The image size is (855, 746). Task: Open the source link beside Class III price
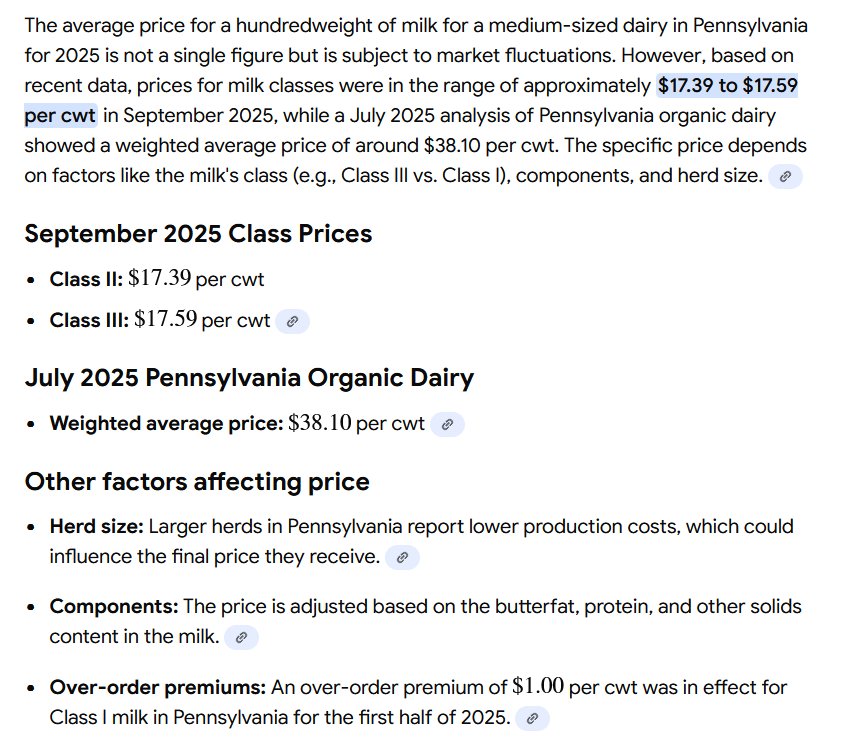(292, 322)
